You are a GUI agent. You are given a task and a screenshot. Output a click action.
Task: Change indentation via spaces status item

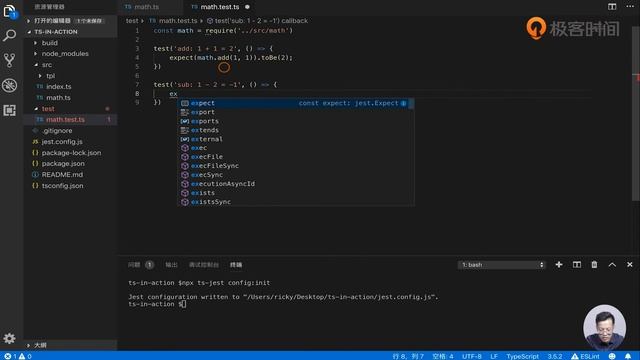point(443,356)
